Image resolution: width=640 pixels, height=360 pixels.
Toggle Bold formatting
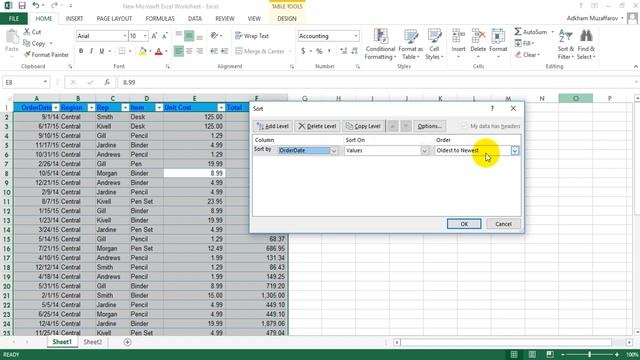(x=81, y=51)
